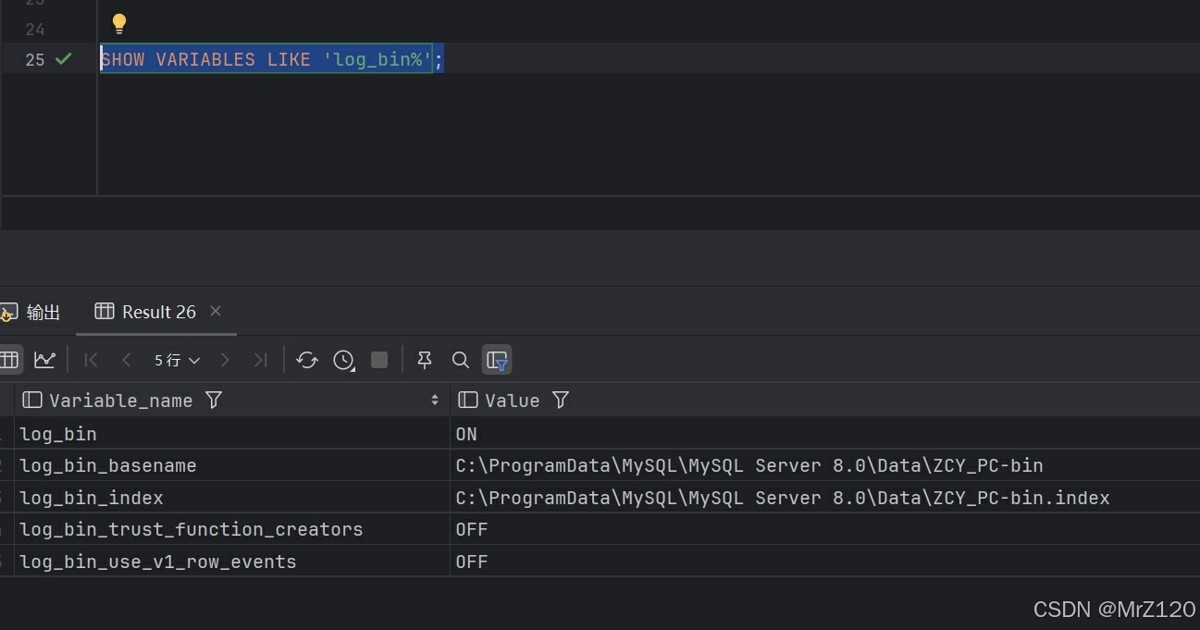Open search in result grid
This screenshot has width=1200, height=630.
460,360
